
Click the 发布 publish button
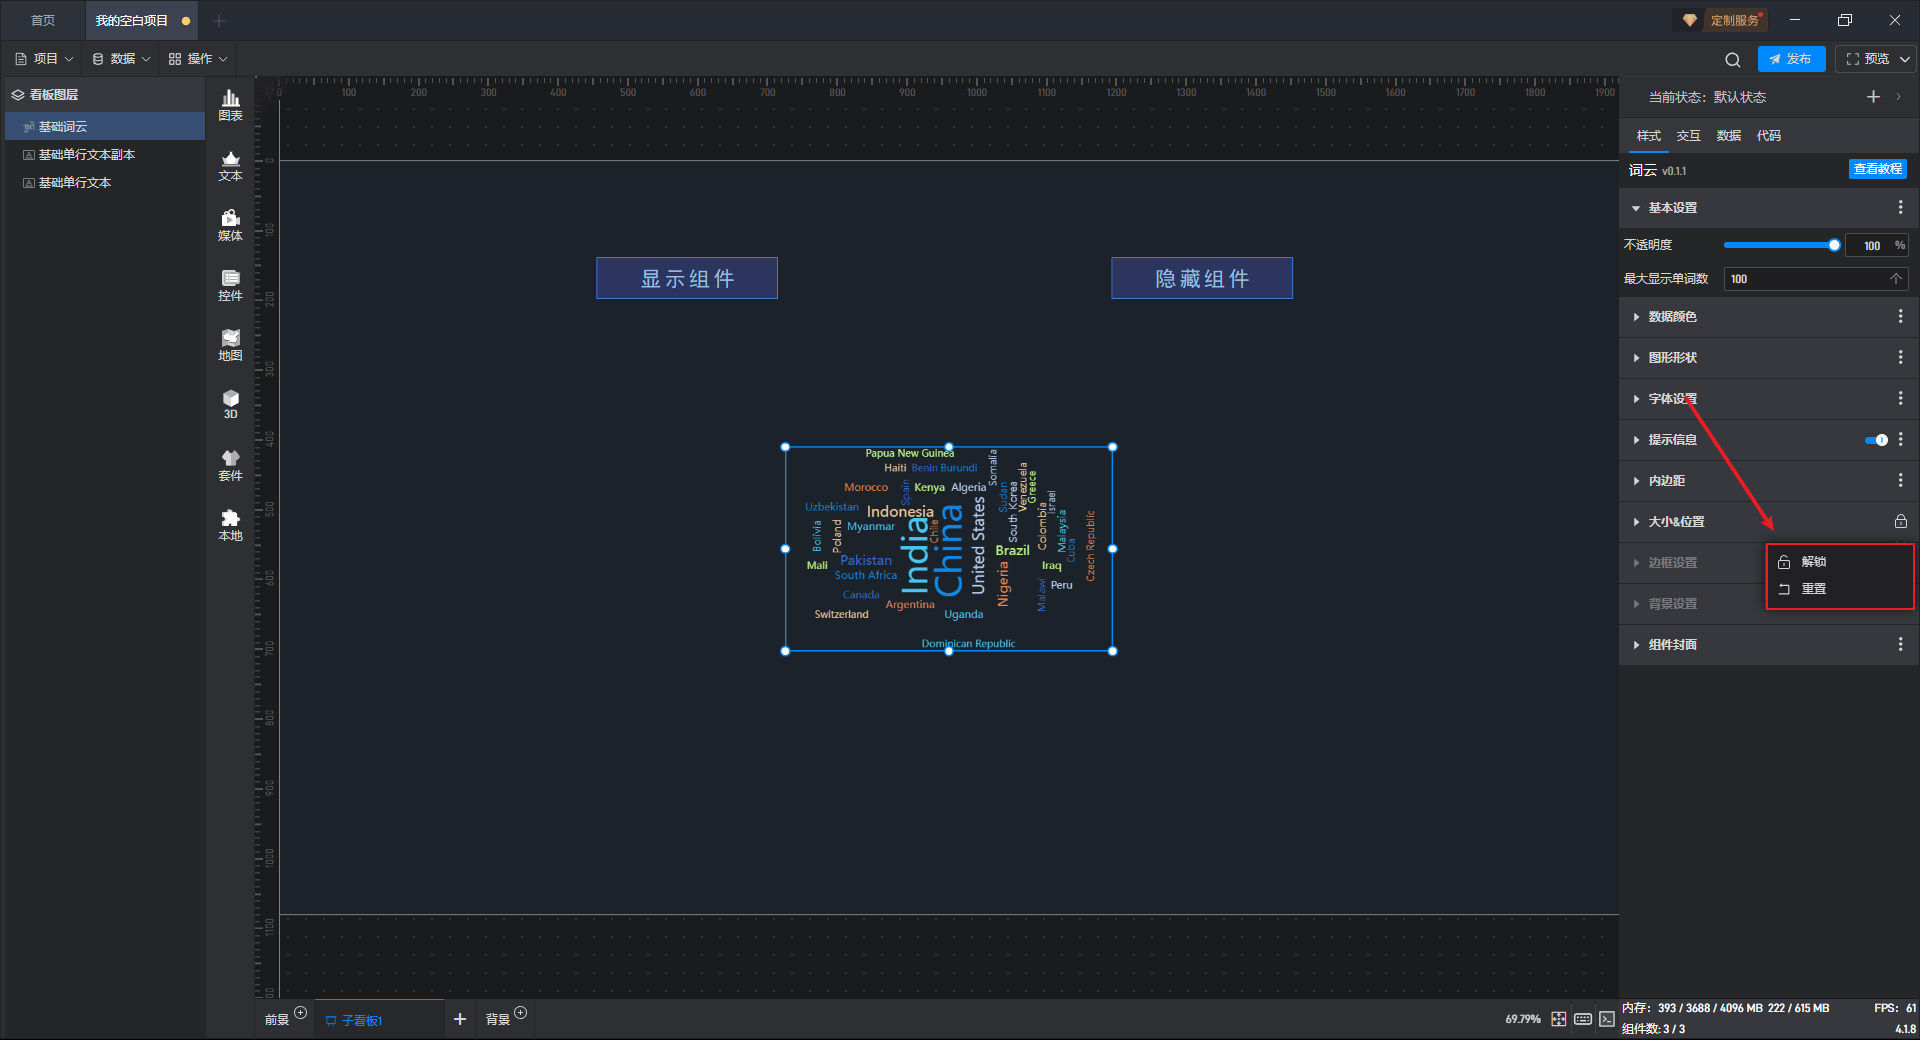pyautogui.click(x=1791, y=59)
